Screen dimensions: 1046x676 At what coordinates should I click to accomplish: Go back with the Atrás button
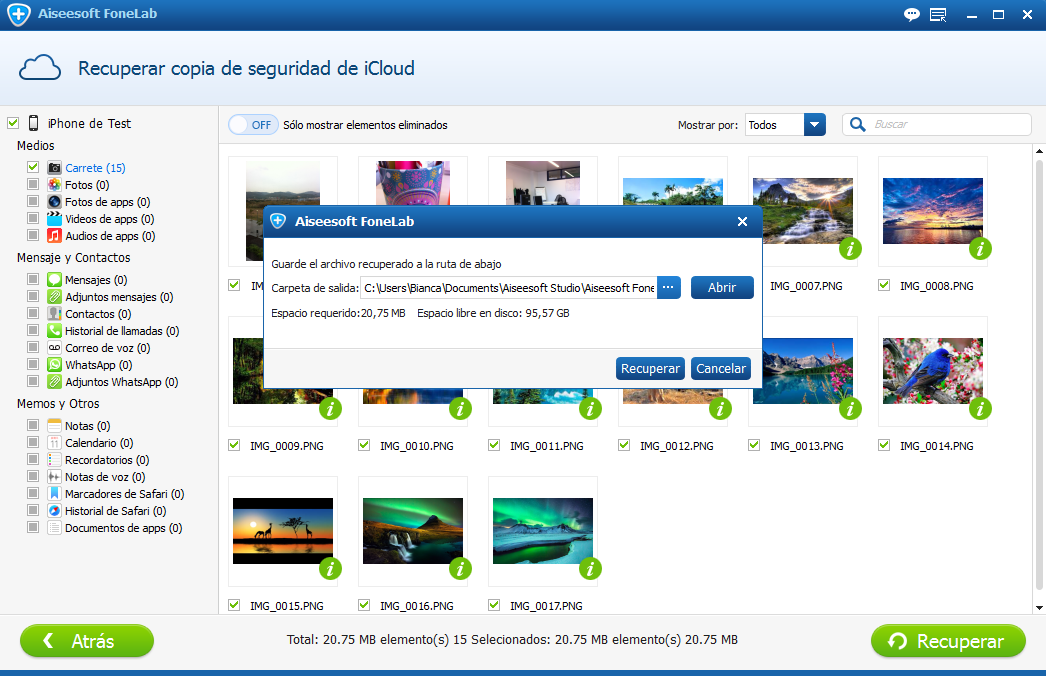point(87,641)
